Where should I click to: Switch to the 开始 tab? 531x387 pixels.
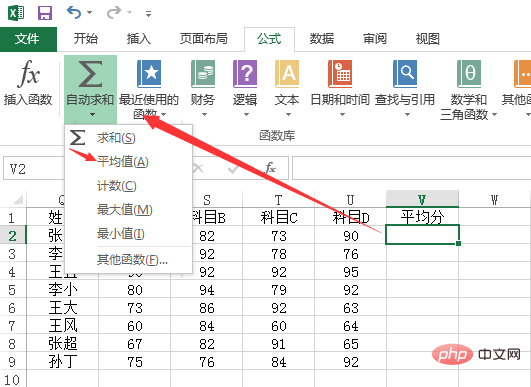86,39
